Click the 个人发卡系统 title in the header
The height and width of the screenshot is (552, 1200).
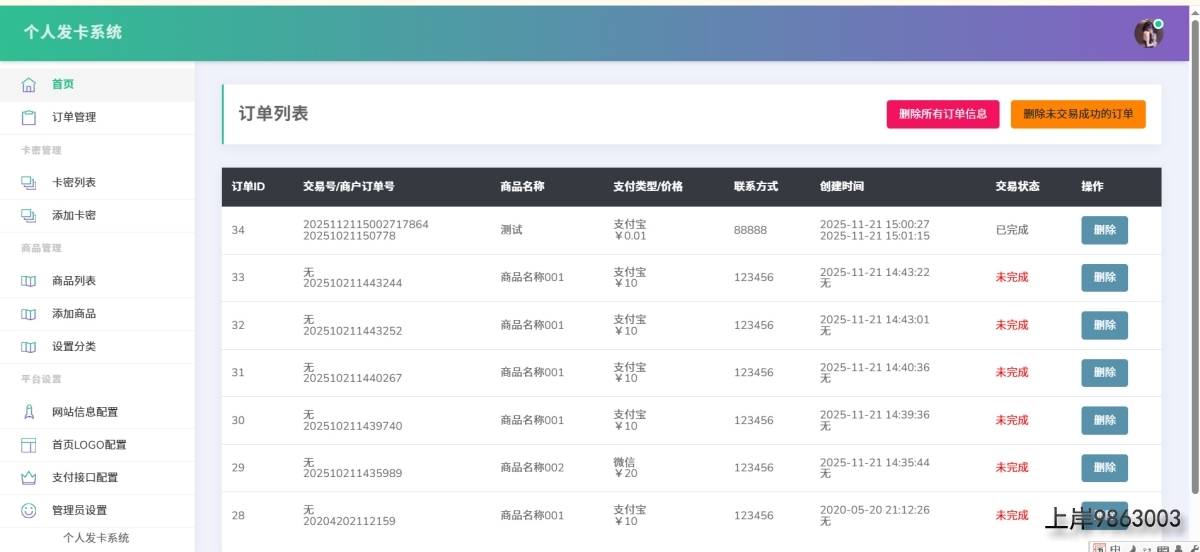(x=73, y=32)
